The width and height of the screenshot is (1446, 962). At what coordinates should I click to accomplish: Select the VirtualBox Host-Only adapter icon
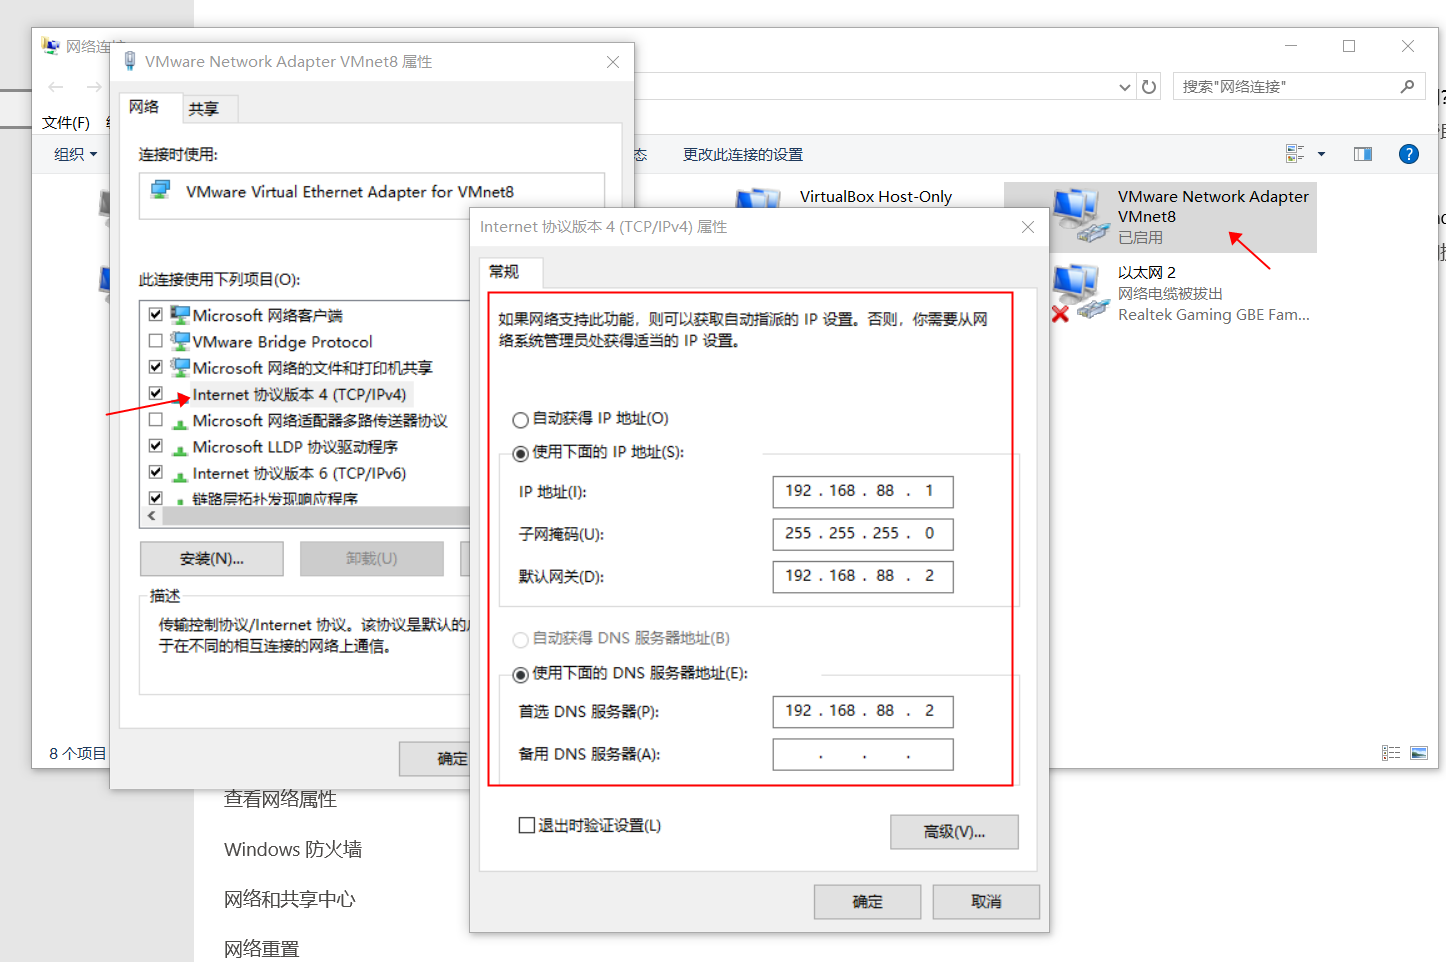pos(758,198)
